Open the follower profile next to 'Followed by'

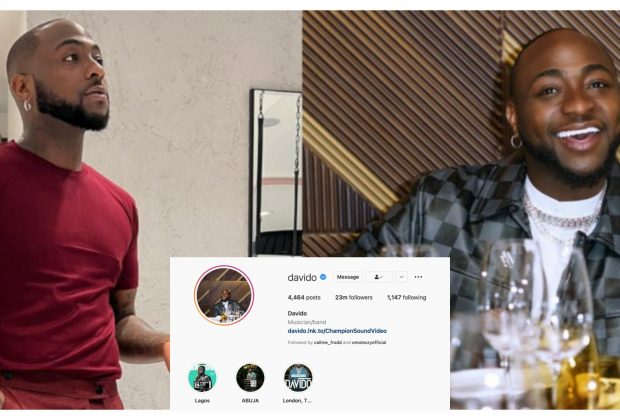pyautogui.click(x=327, y=342)
